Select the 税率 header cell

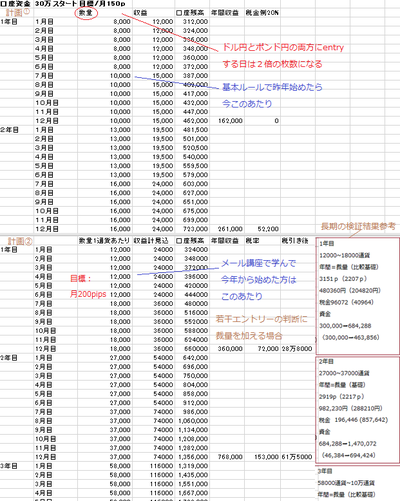(x=252, y=241)
